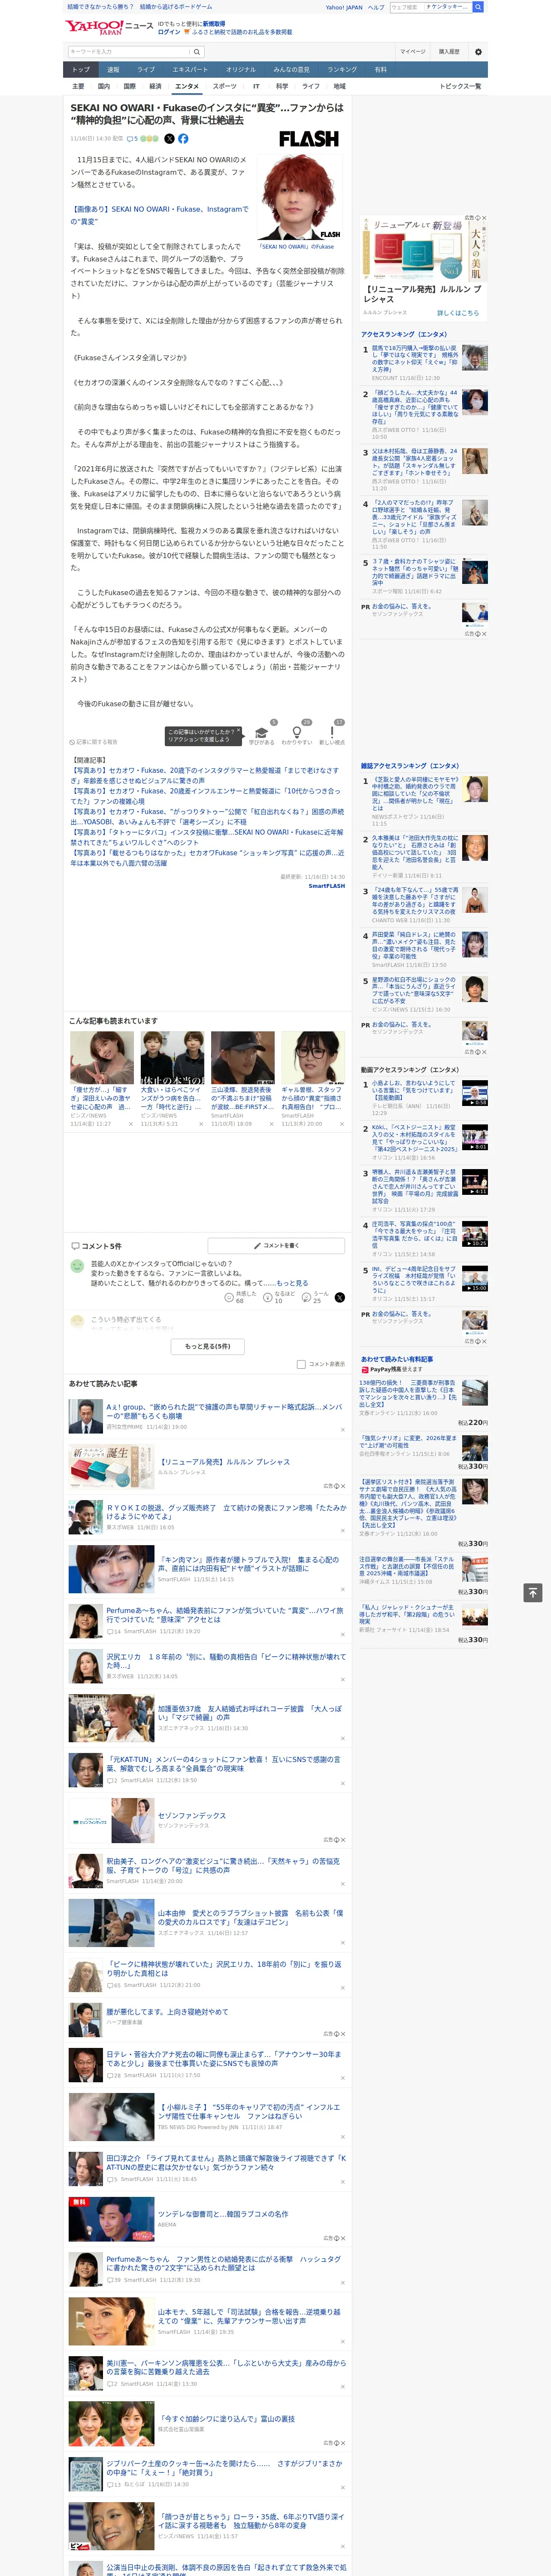React with the わかりやすい lightbulb icon
The height and width of the screenshot is (2576, 551).
(x=297, y=733)
